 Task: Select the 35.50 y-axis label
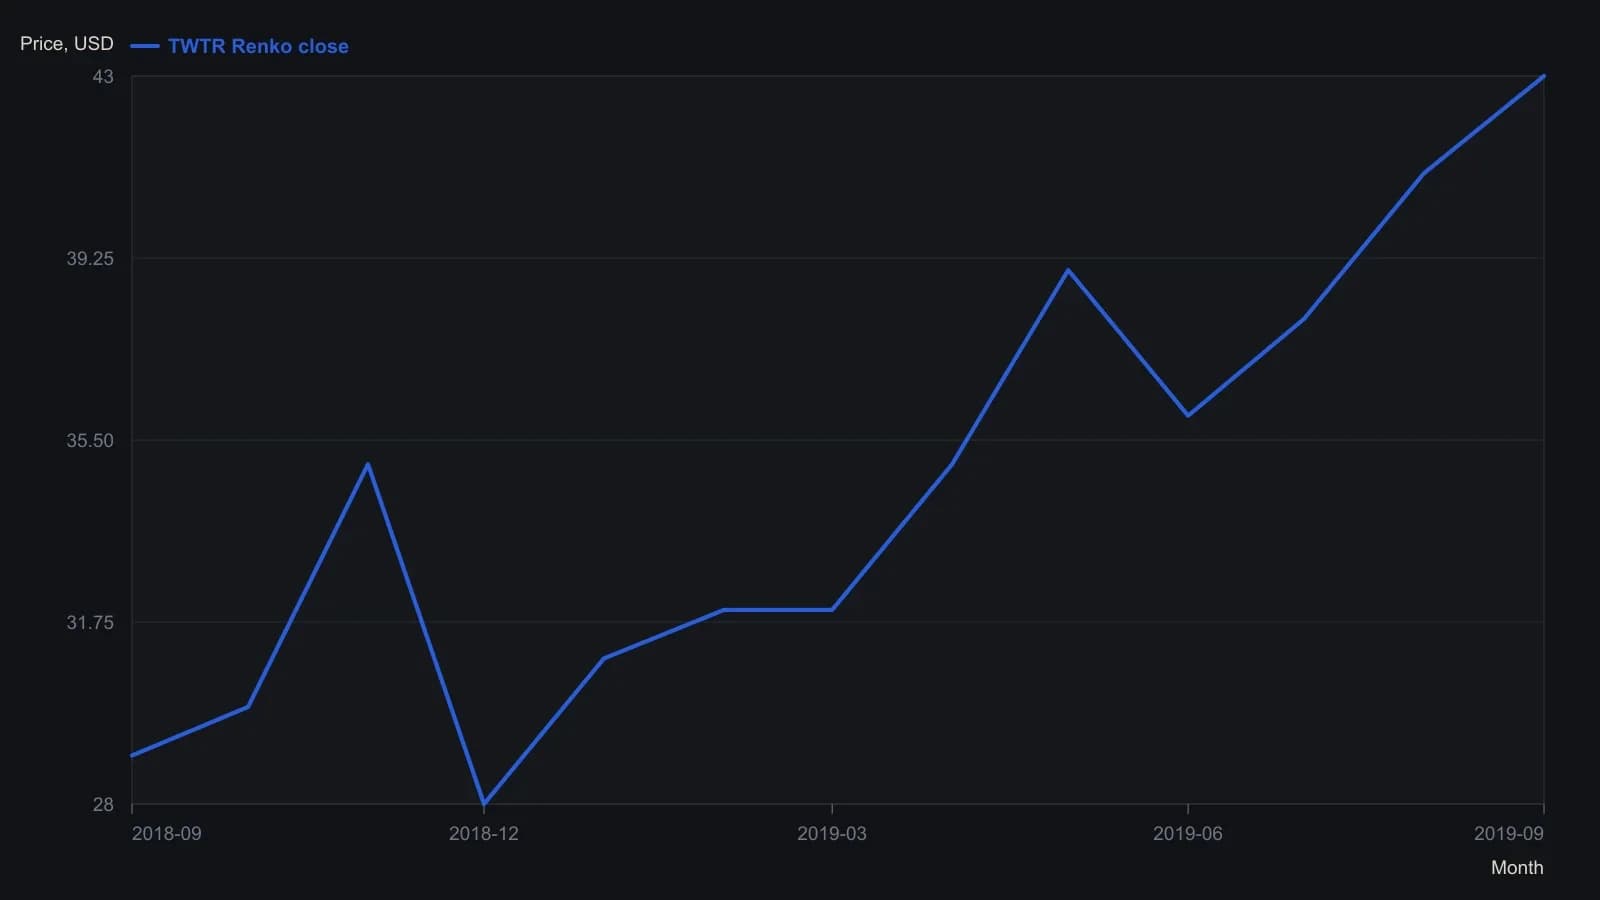click(90, 440)
